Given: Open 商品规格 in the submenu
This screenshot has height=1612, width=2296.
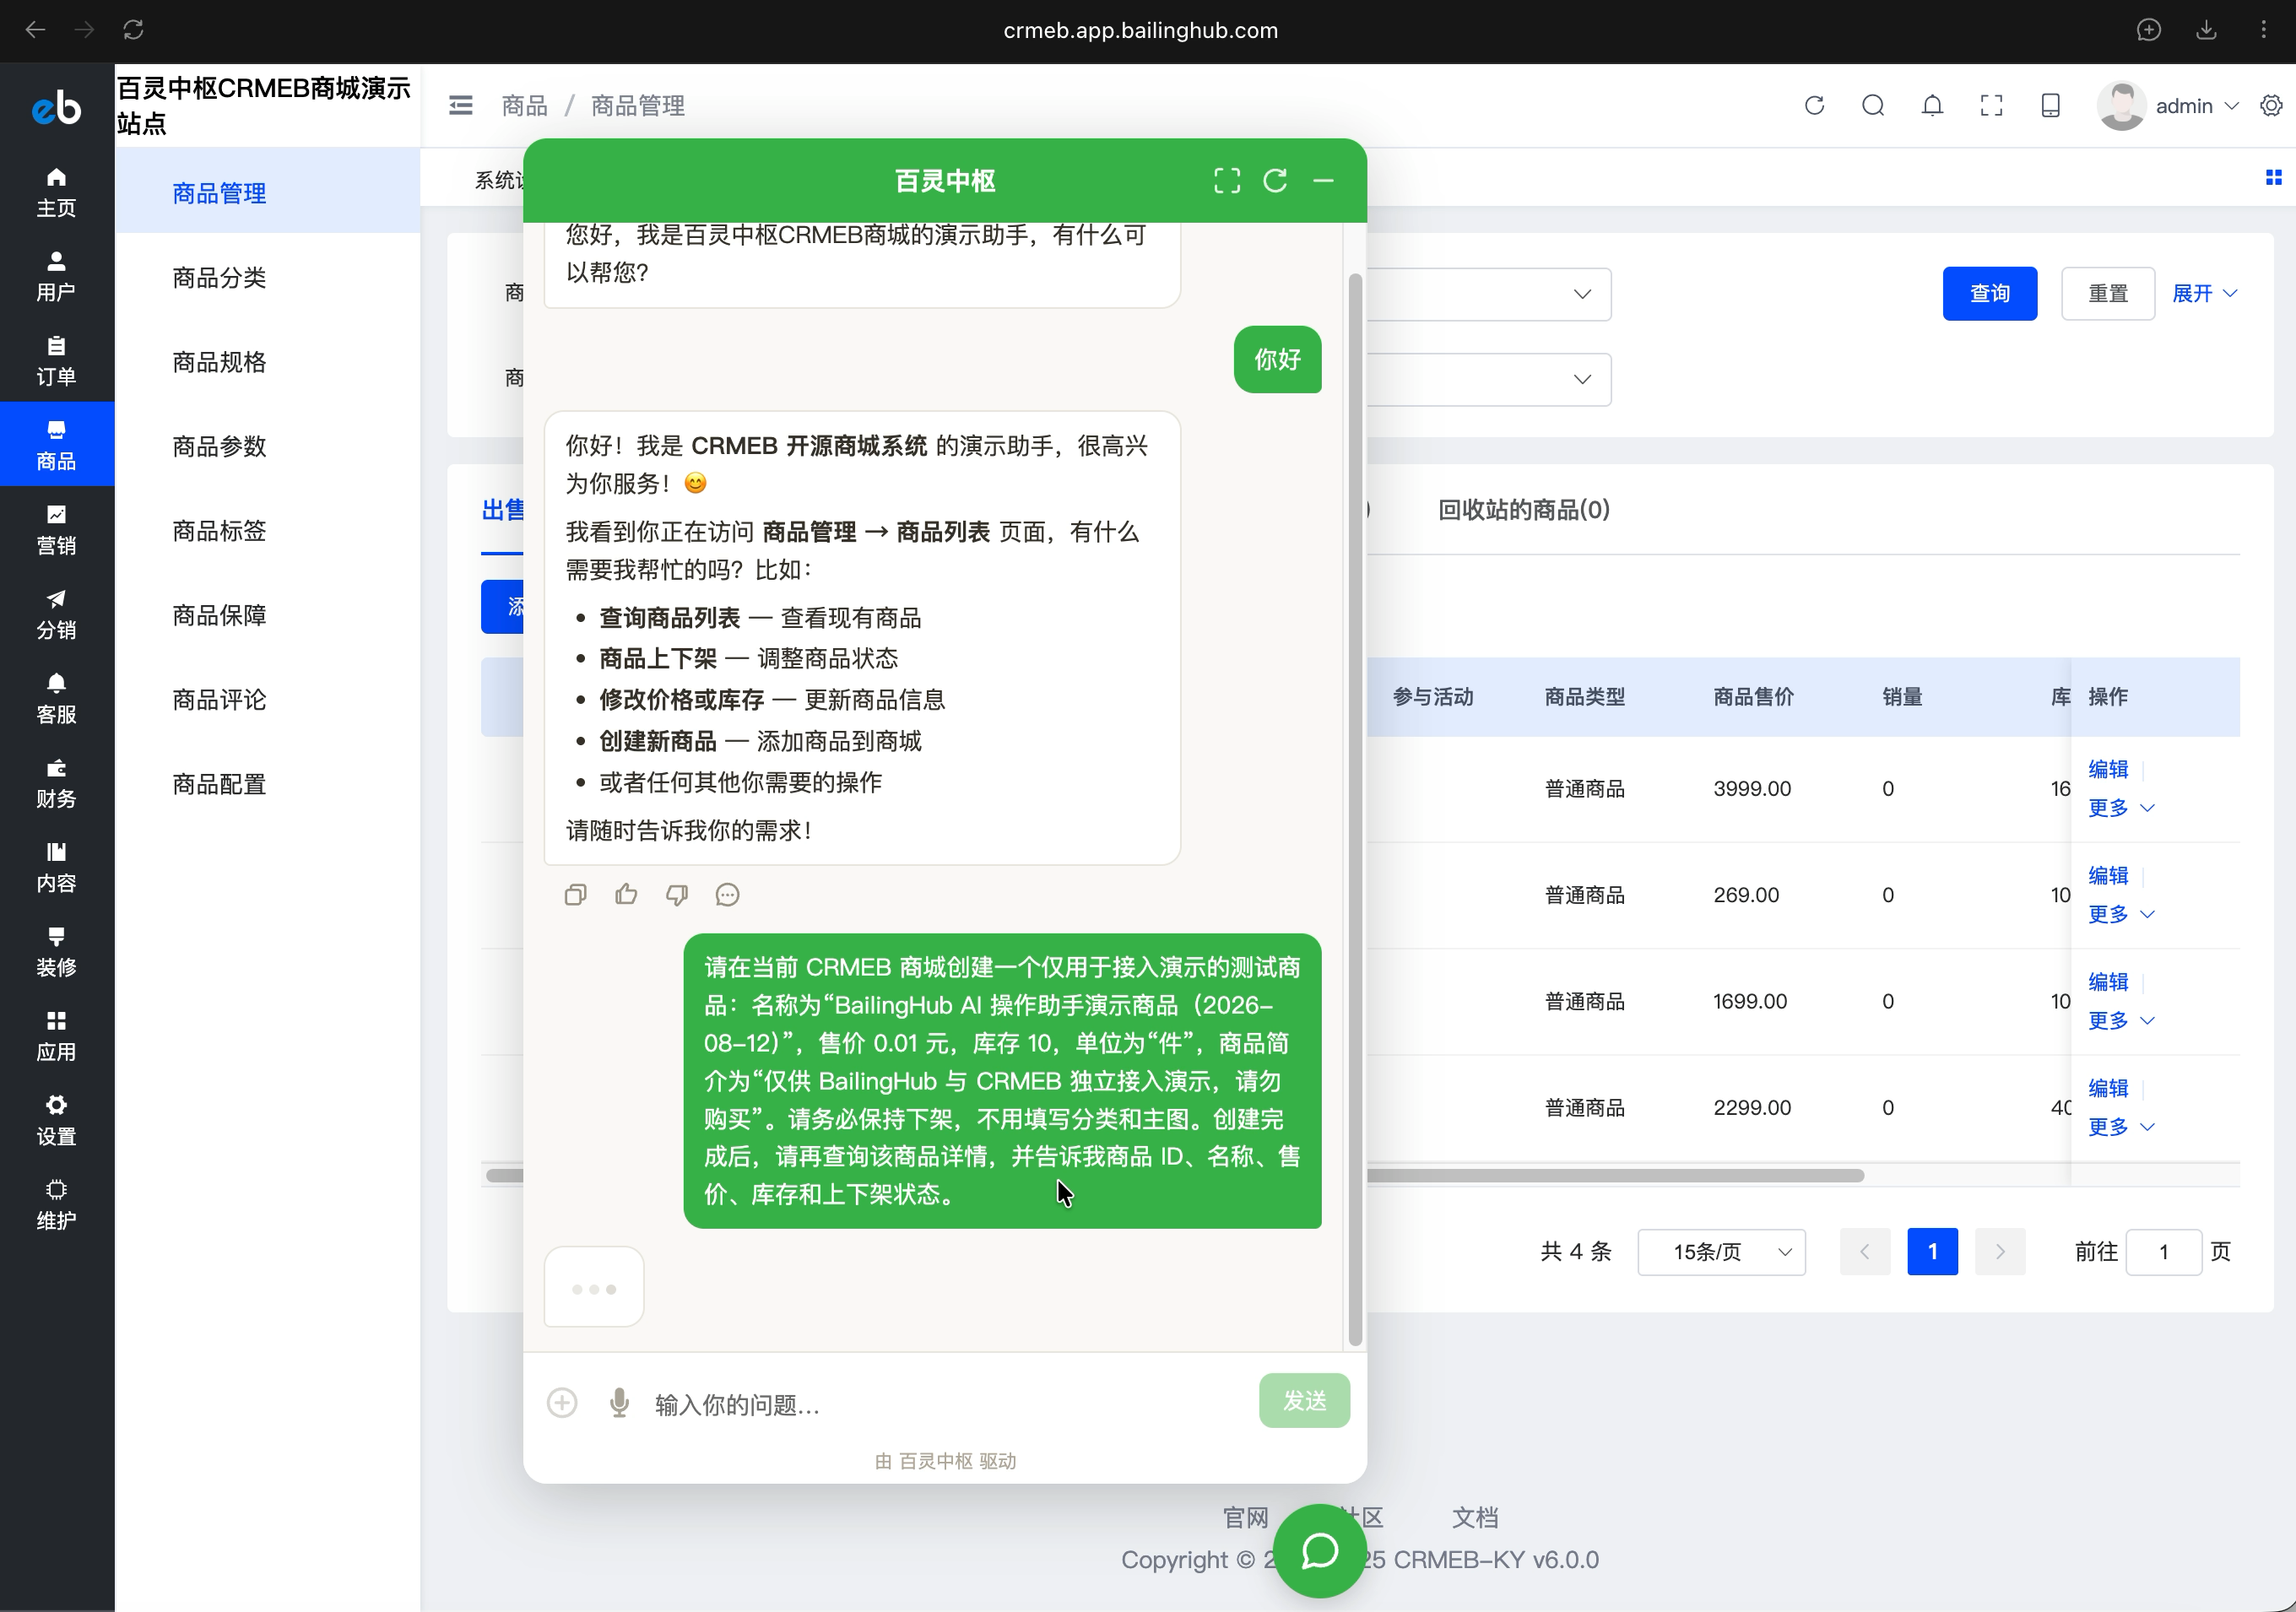Looking at the screenshot, I should click(x=267, y=361).
